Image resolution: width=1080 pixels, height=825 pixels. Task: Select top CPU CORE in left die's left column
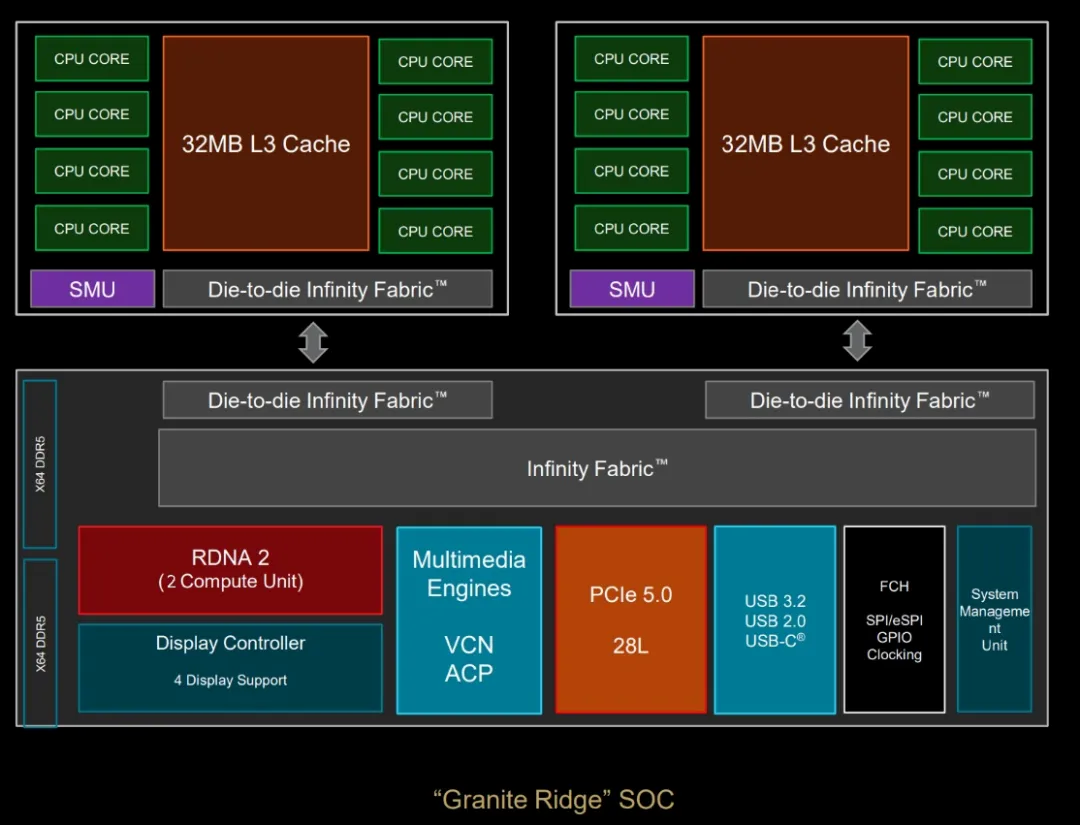point(92,59)
